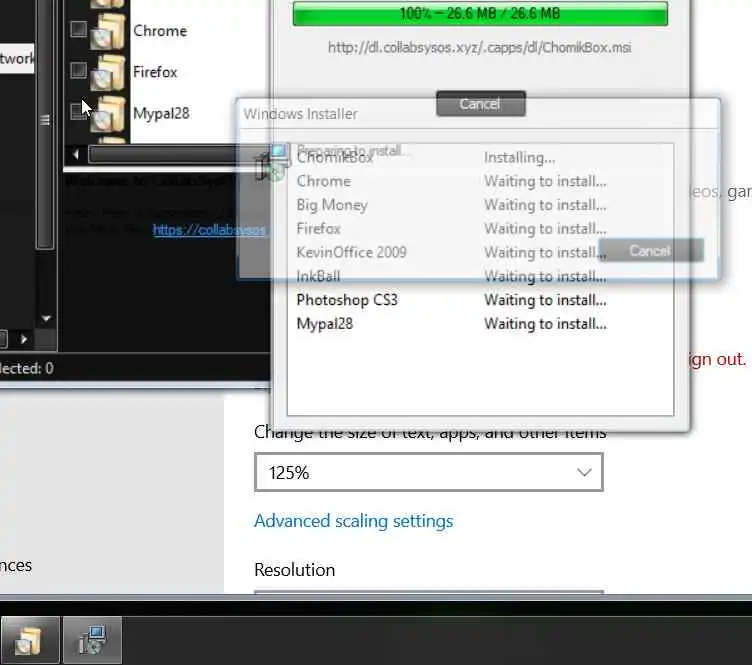Click the vertical scrollbar grip handle
This screenshot has width=752, height=665.
coord(45,120)
